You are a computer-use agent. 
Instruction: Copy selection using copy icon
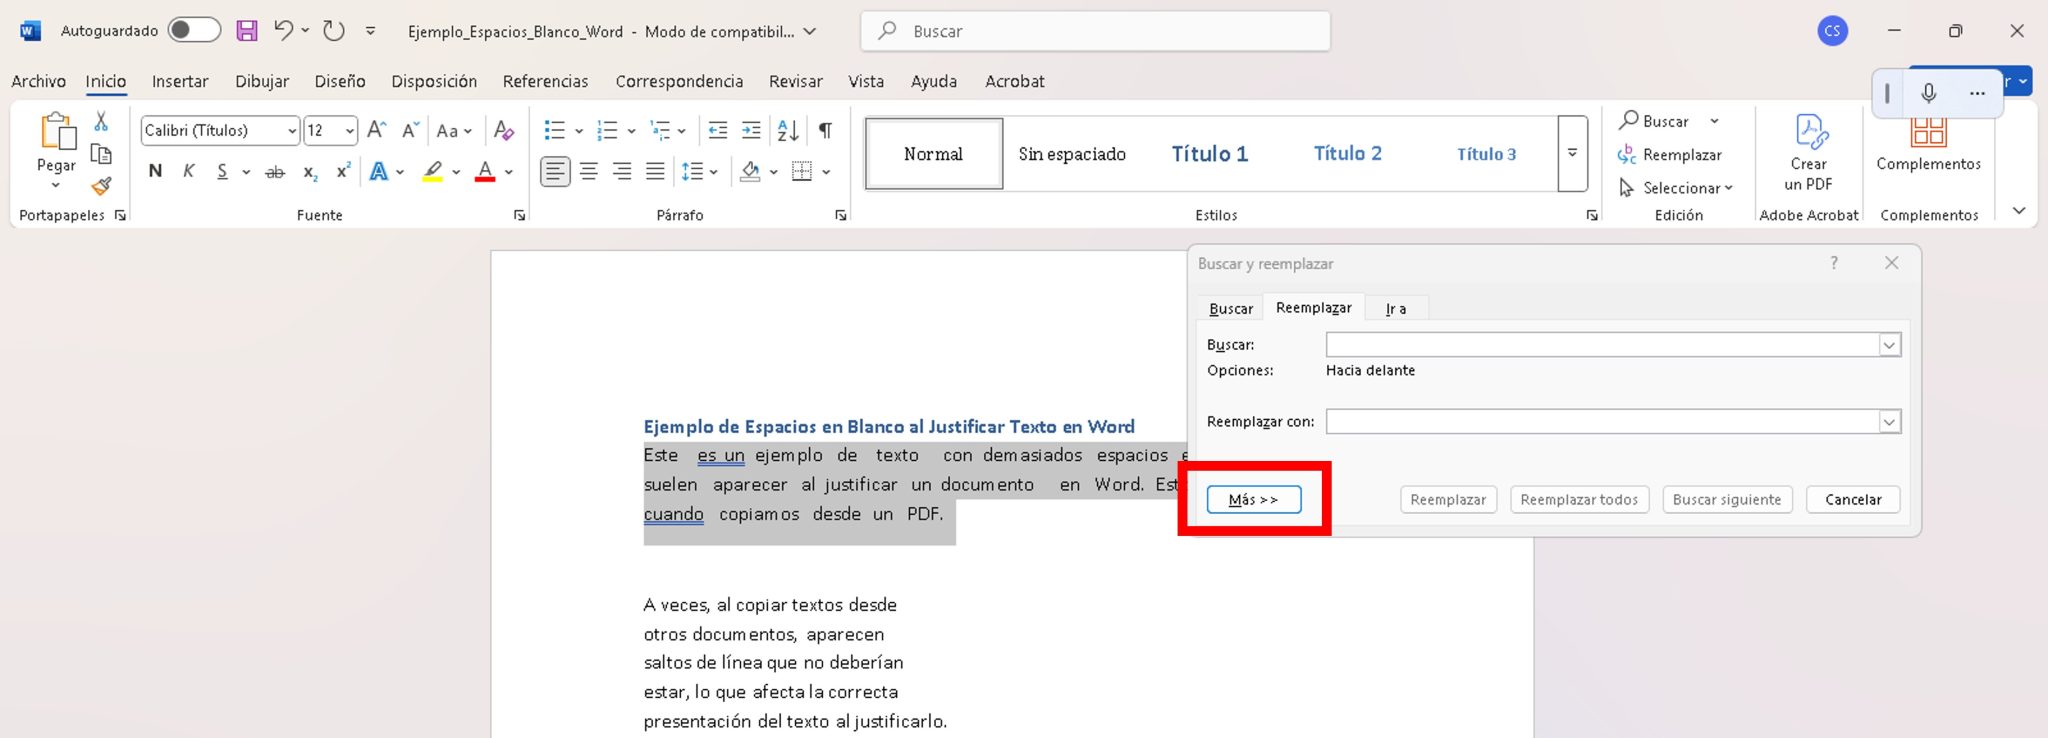tap(101, 154)
